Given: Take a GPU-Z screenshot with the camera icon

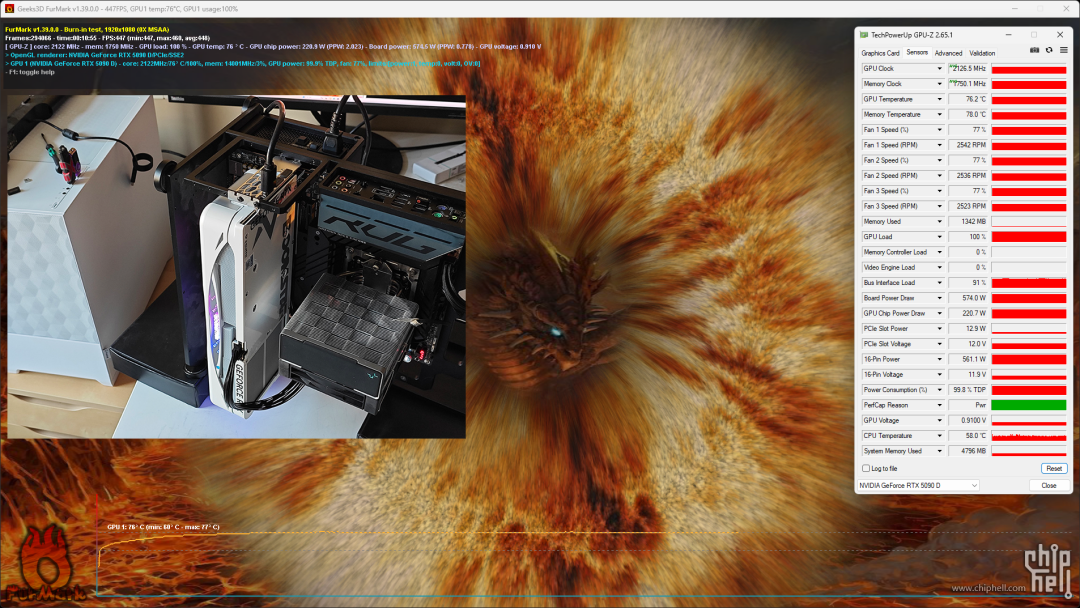Looking at the screenshot, I should pos(1035,50).
